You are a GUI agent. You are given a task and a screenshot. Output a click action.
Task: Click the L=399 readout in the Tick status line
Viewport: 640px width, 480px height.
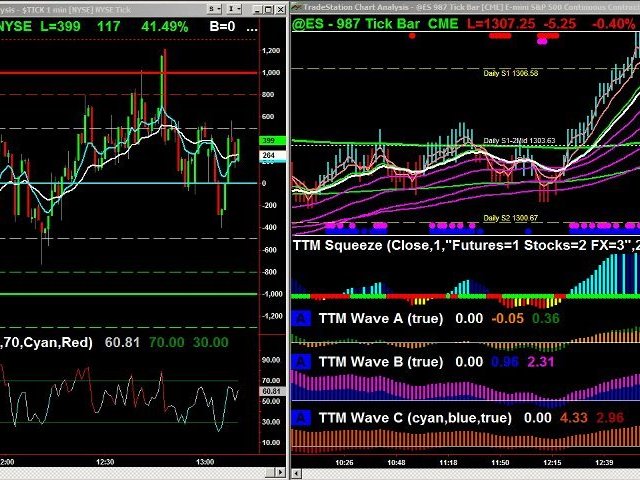(x=60, y=27)
